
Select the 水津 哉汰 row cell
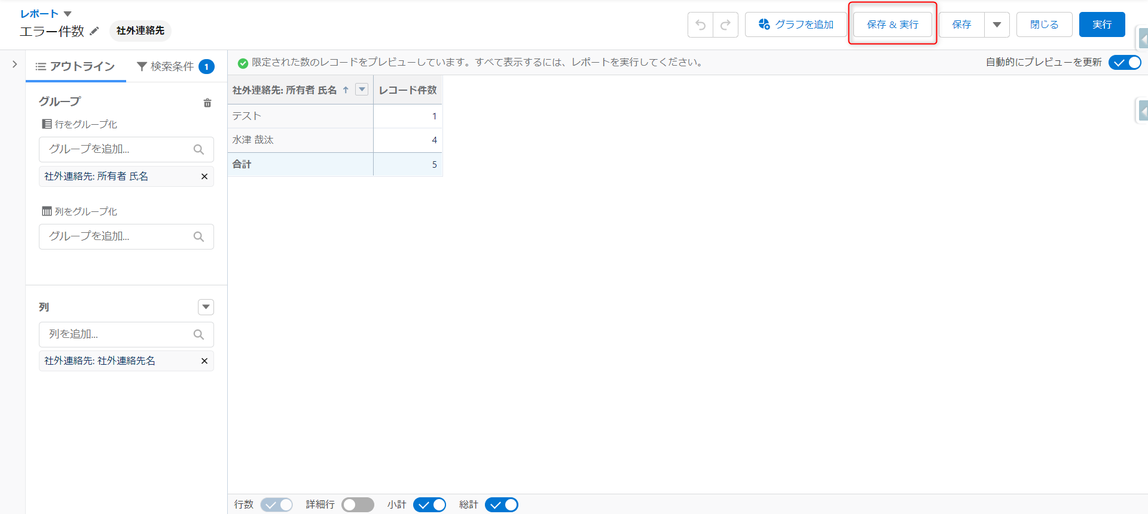pos(300,140)
